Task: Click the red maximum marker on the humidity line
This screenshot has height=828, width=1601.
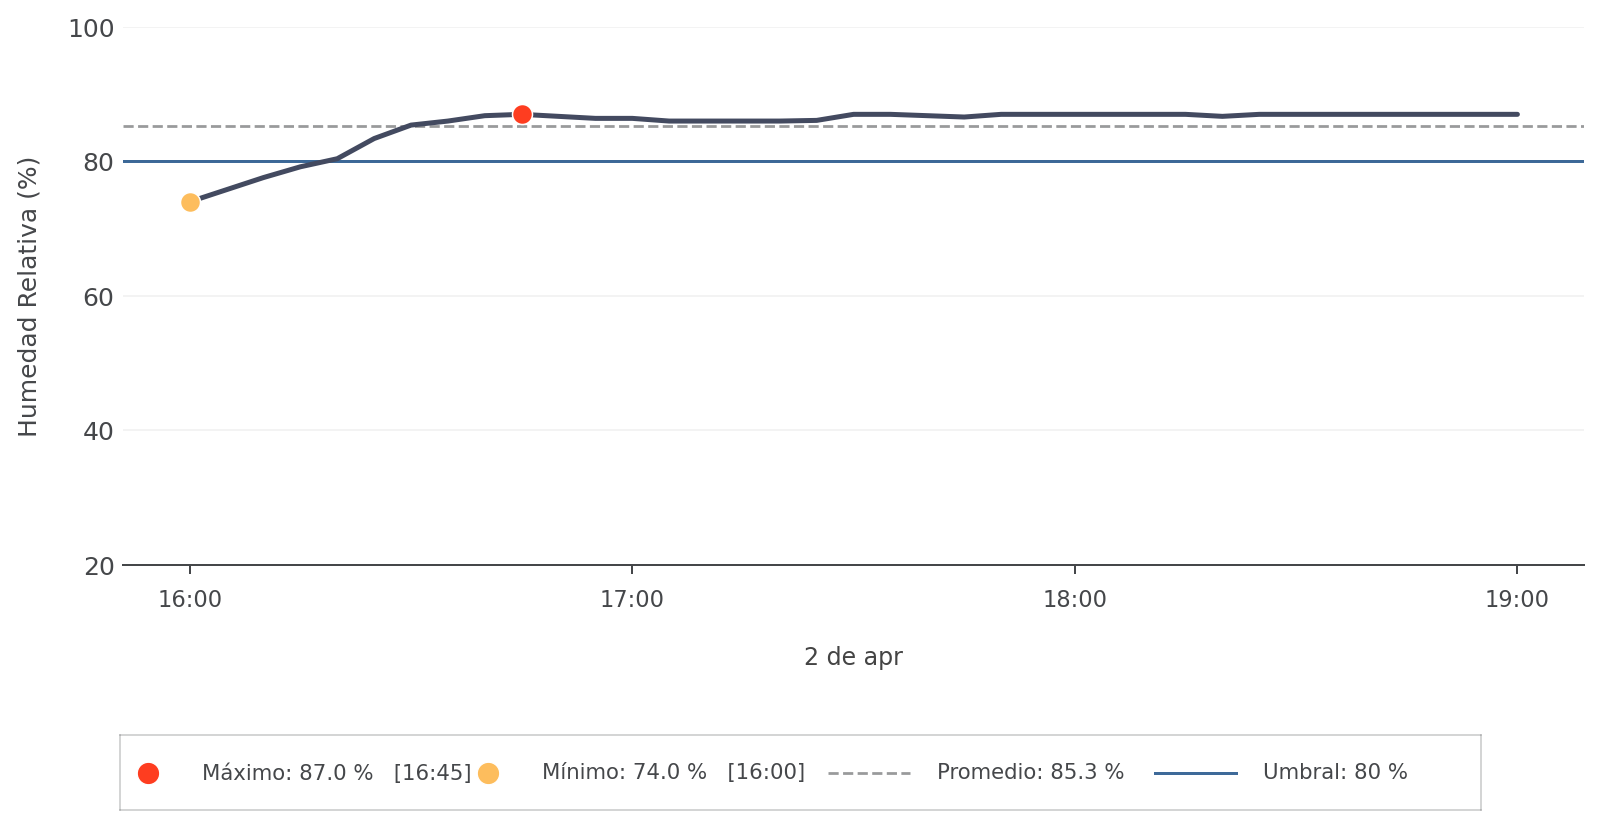Action: tap(522, 115)
